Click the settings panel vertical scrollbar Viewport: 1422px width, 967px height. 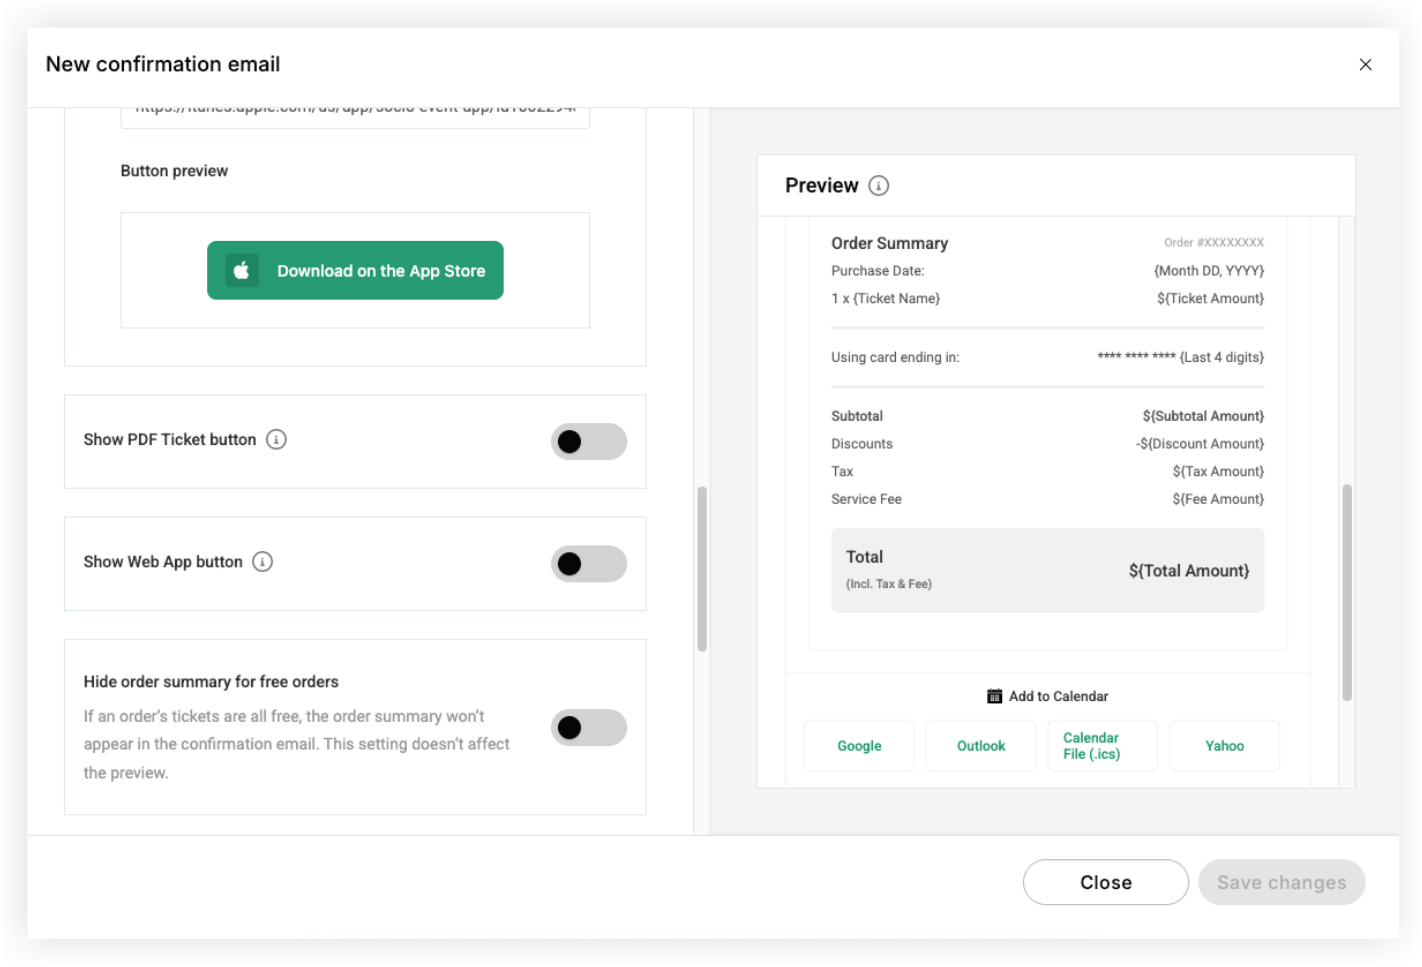(x=702, y=569)
